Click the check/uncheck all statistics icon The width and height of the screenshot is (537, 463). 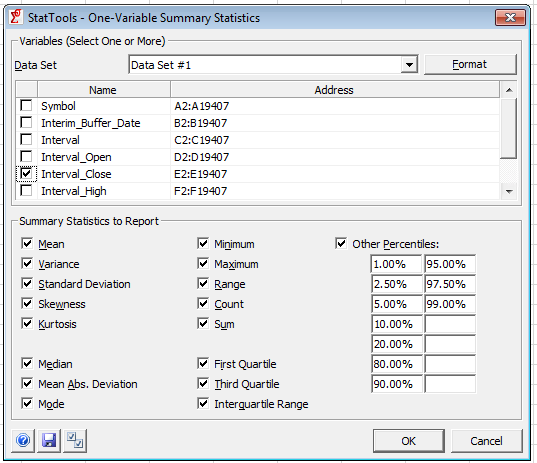point(75,440)
